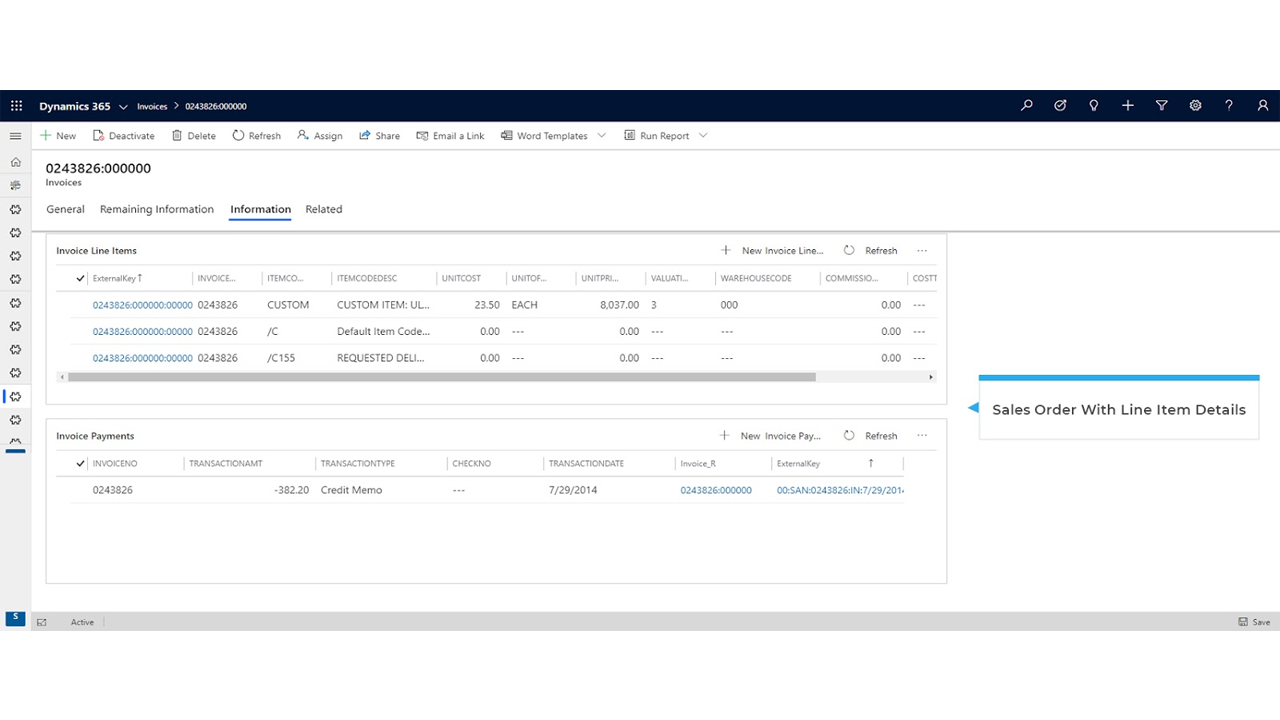Screen dimensions: 1280x720
Task: Click the TRANSACTIONTYPE column header
Action: (358, 464)
